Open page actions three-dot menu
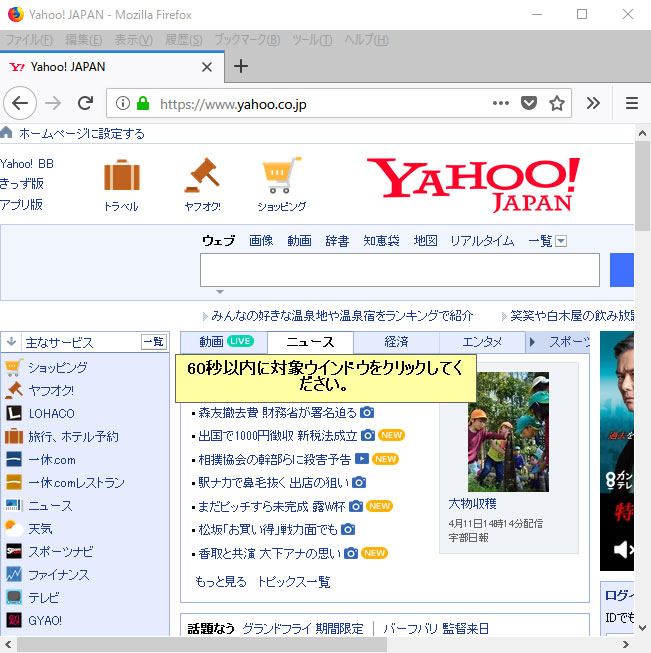The width and height of the screenshot is (651, 653). [x=501, y=103]
